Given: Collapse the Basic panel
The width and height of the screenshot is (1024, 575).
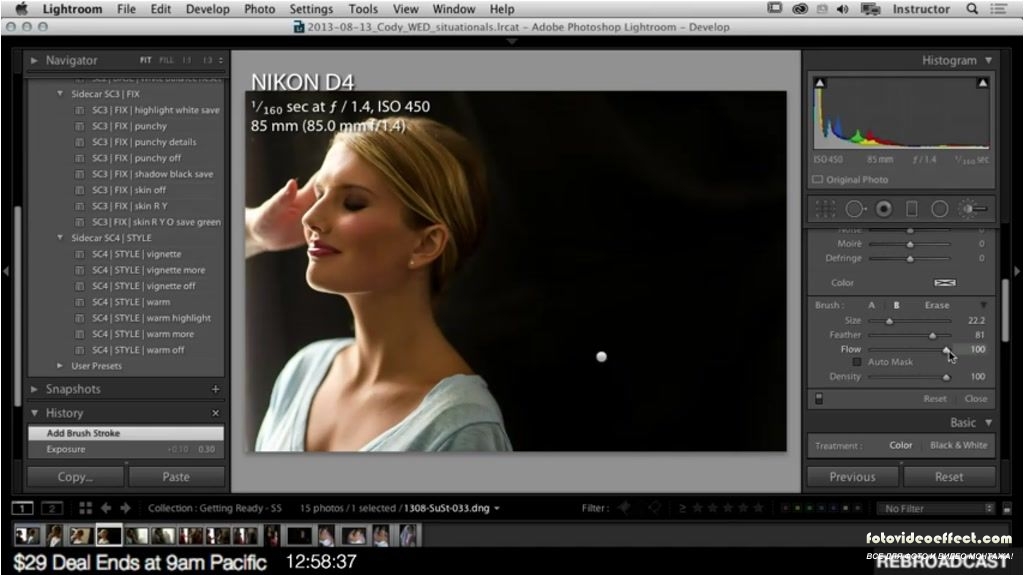Looking at the screenshot, I should coord(989,423).
